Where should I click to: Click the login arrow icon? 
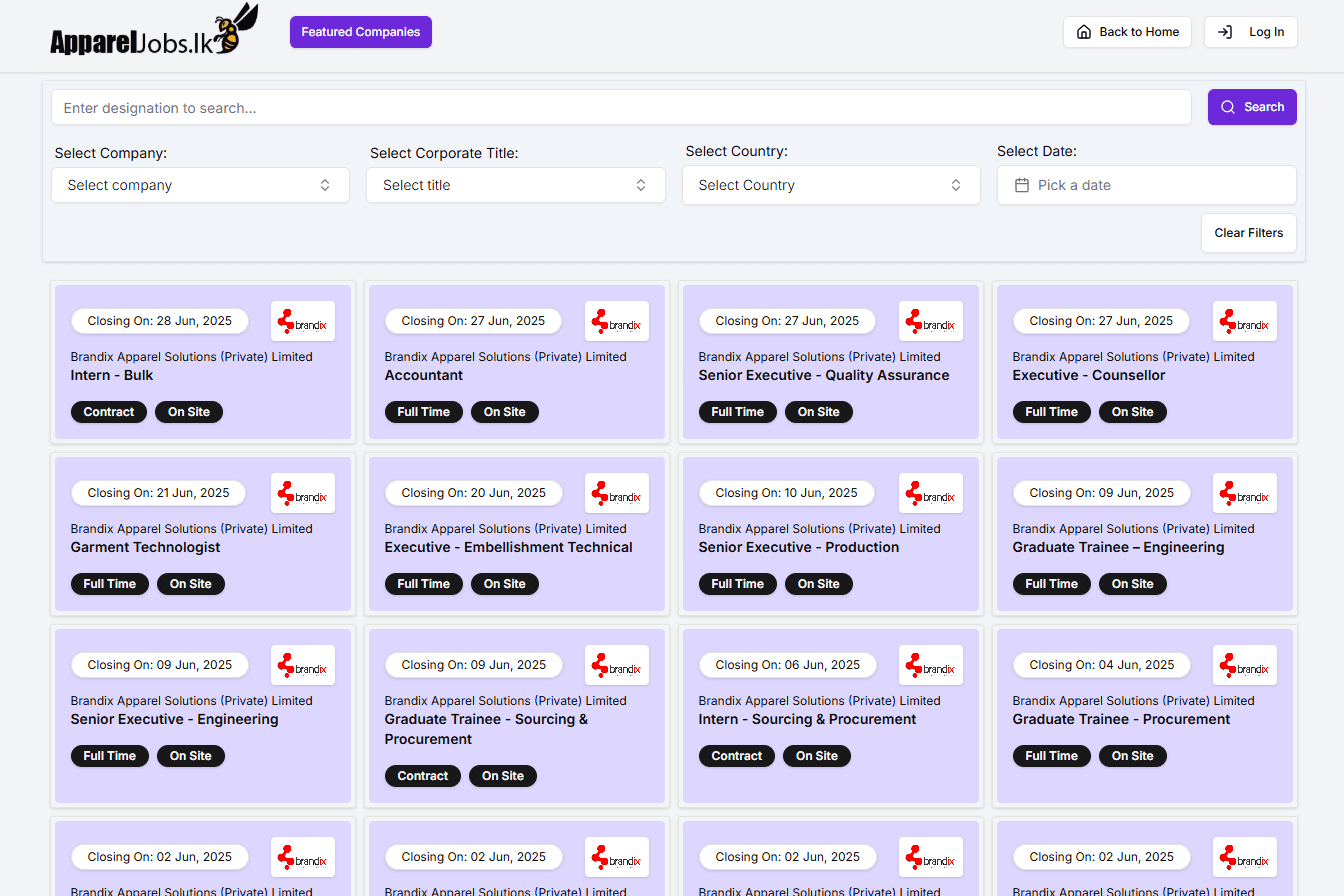pyautogui.click(x=1225, y=32)
